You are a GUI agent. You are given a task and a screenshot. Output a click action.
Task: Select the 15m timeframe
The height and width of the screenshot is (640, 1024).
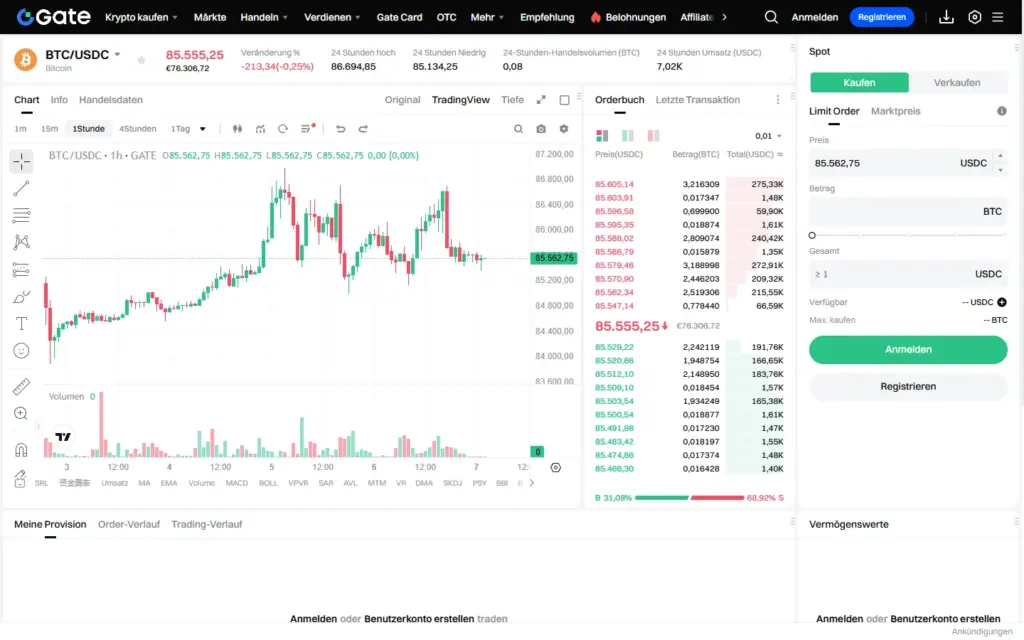[50, 129]
